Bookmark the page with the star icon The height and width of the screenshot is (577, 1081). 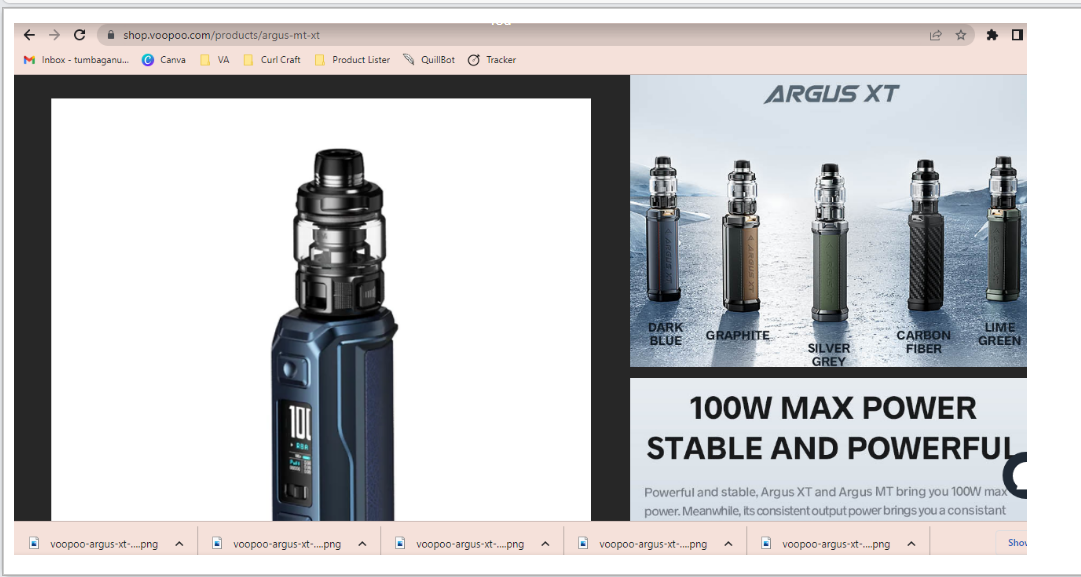coord(960,35)
